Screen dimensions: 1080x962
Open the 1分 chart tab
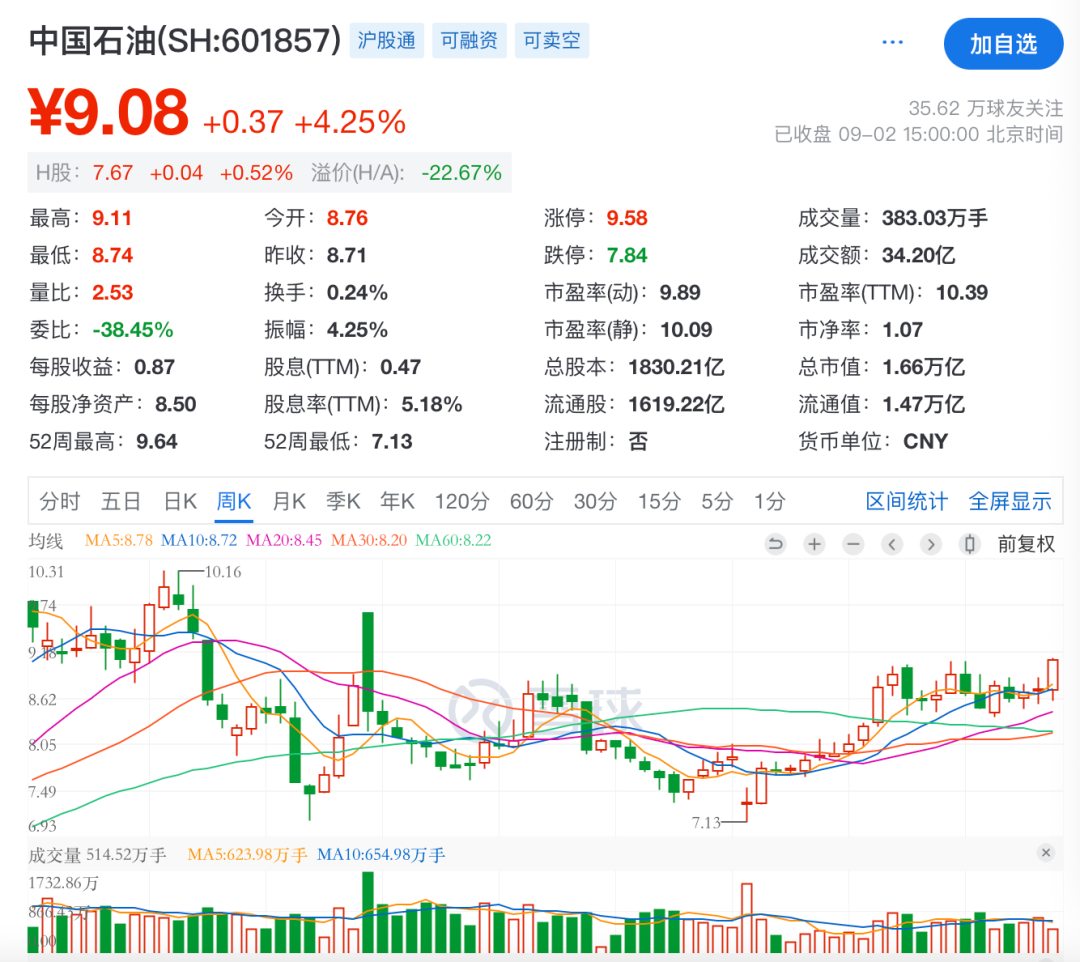coord(769,501)
